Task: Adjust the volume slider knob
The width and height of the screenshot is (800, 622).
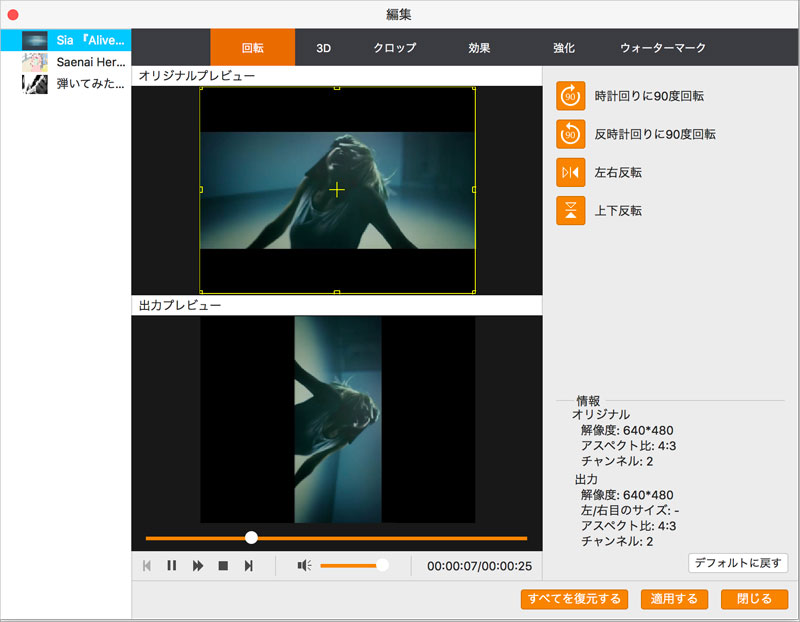Action: tap(382, 565)
